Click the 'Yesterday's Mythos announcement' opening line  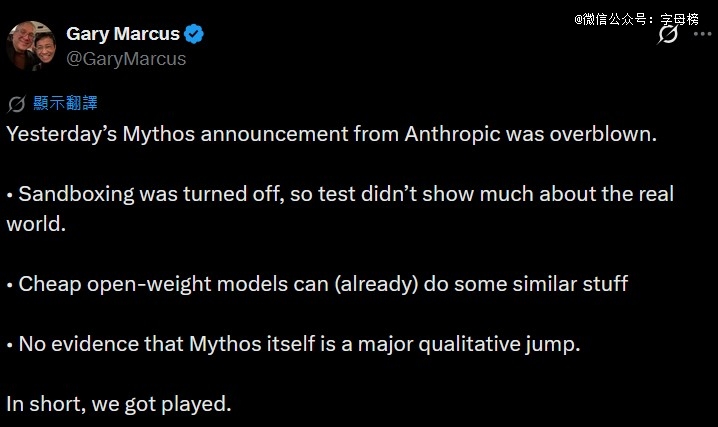point(200,134)
